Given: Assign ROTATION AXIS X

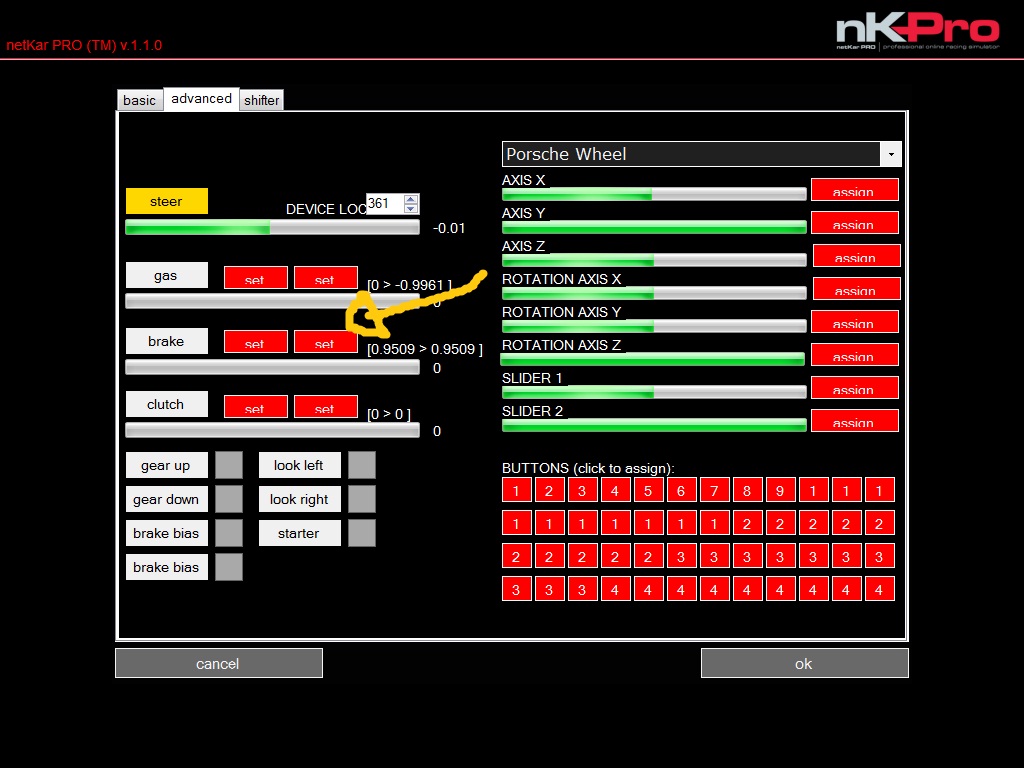Looking at the screenshot, I should (x=857, y=289).
